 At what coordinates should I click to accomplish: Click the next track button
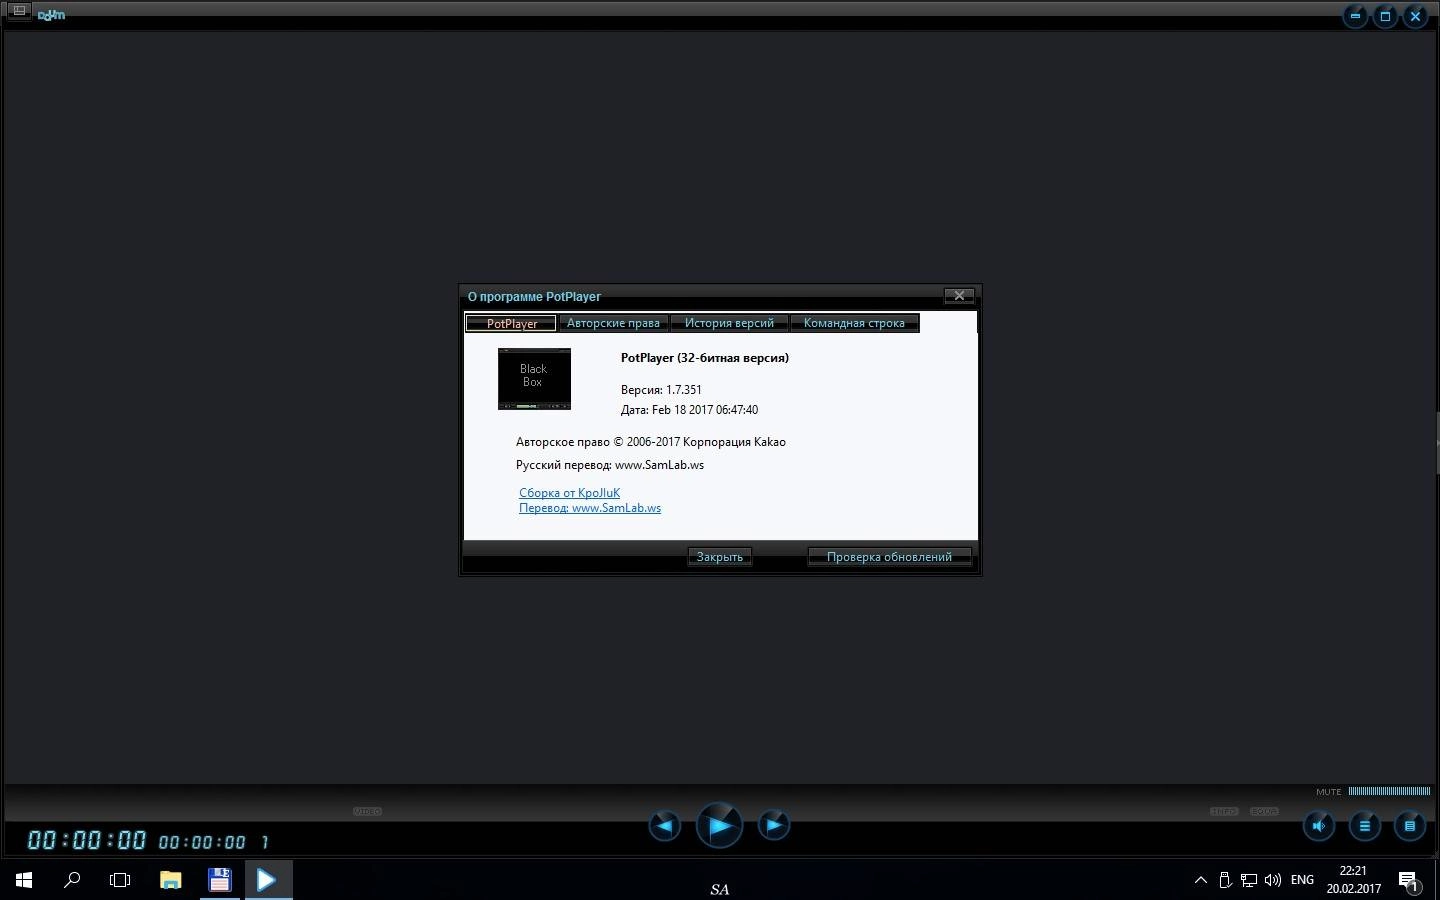(774, 825)
